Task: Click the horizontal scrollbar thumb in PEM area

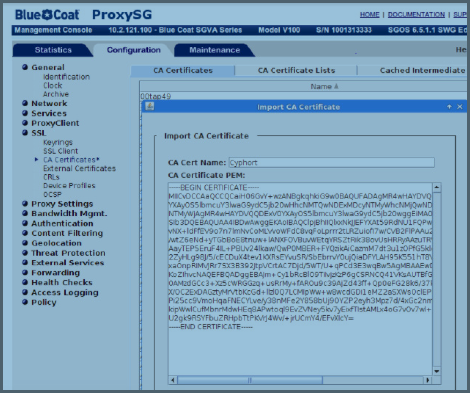Action: click(250, 380)
